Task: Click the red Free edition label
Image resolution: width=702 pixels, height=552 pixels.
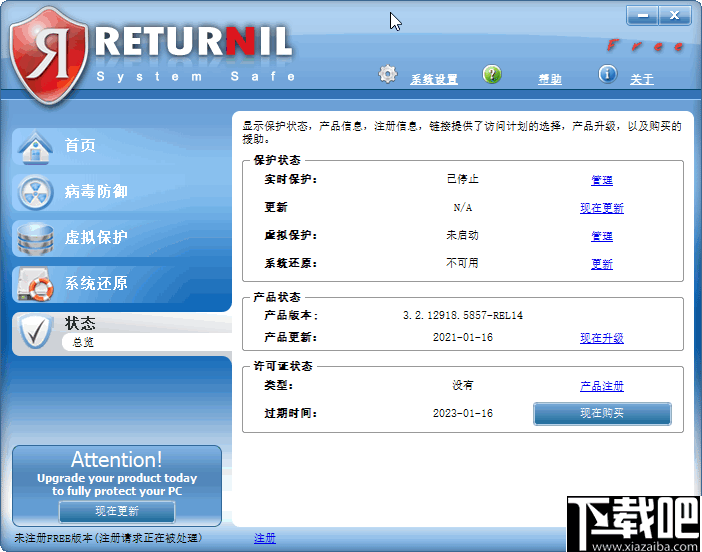Action: (645, 45)
